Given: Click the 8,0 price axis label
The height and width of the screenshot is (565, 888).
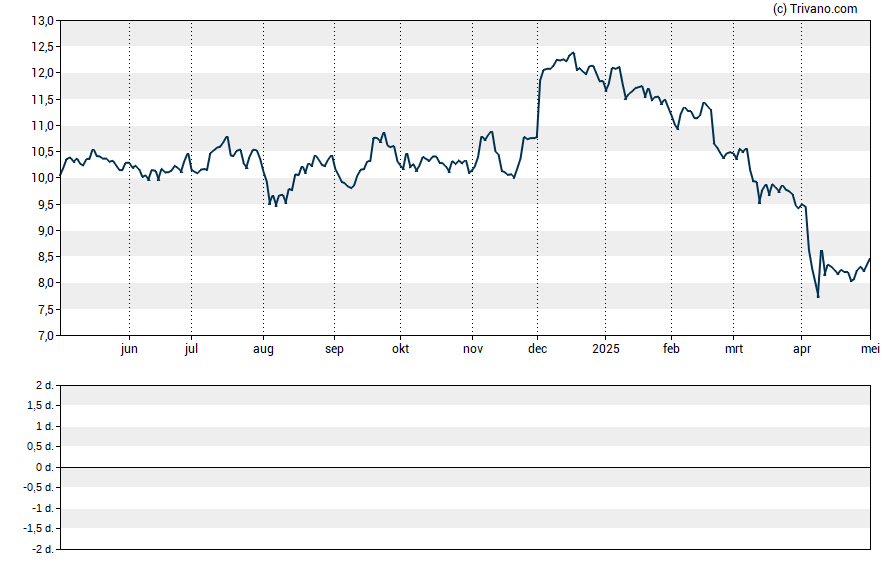Looking at the screenshot, I should tap(45, 283).
